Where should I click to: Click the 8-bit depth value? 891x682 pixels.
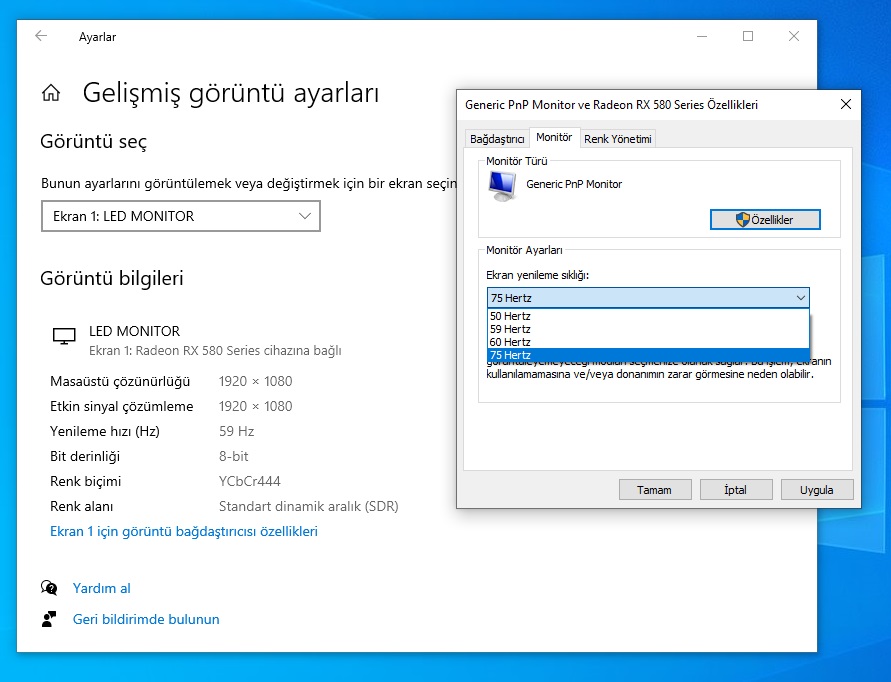pos(234,456)
